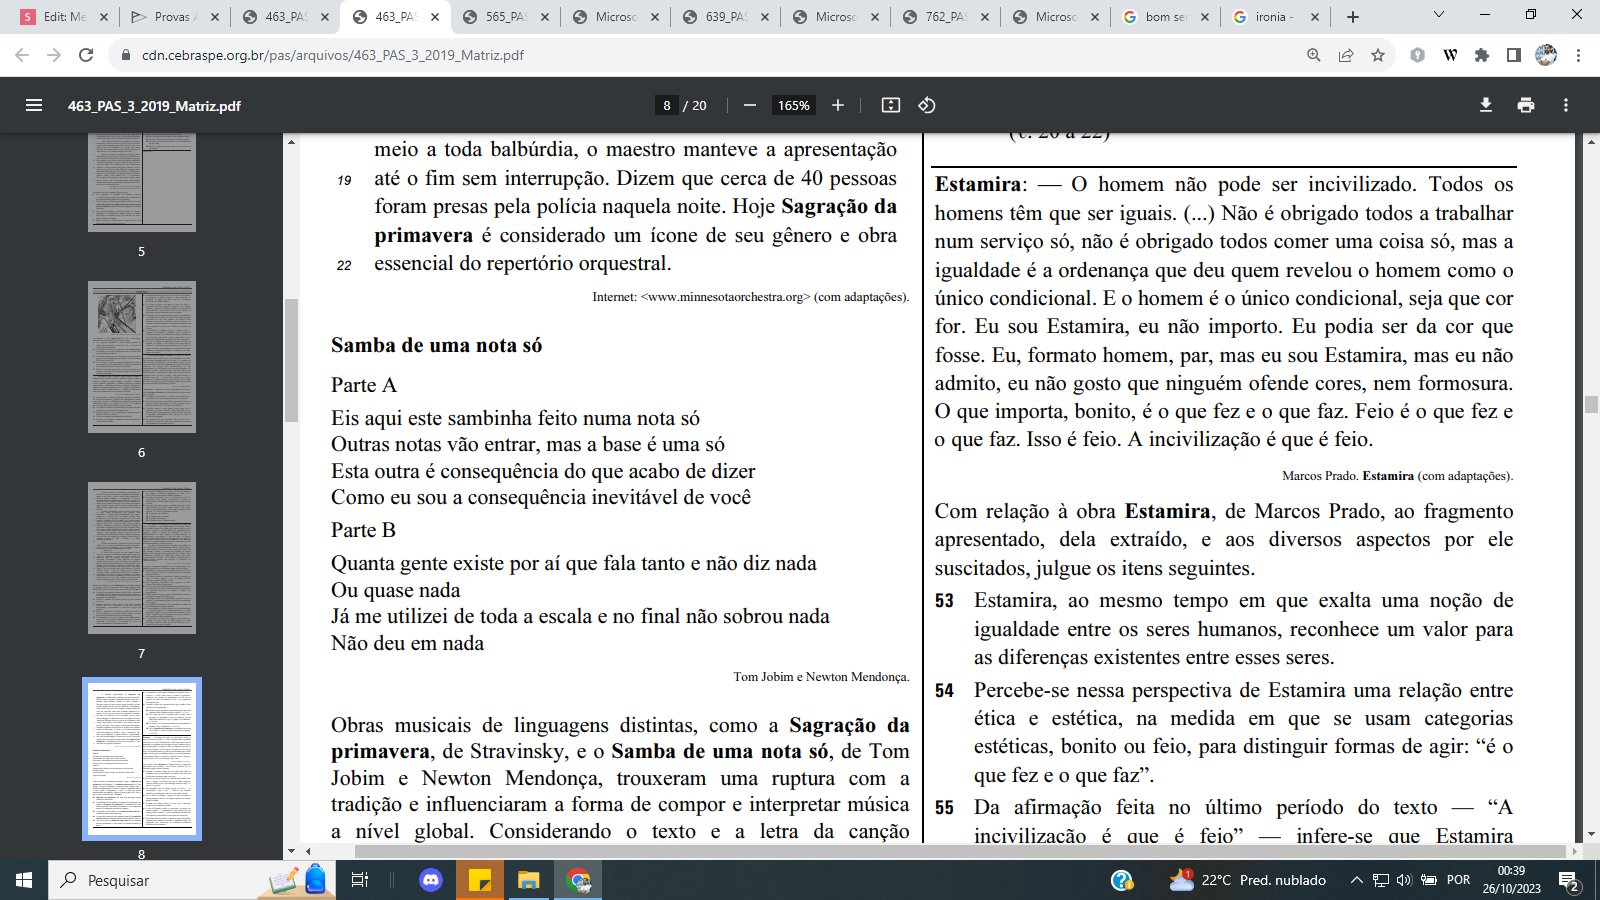Open the shield extension icon
This screenshot has width=1600, height=900.
(1417, 55)
